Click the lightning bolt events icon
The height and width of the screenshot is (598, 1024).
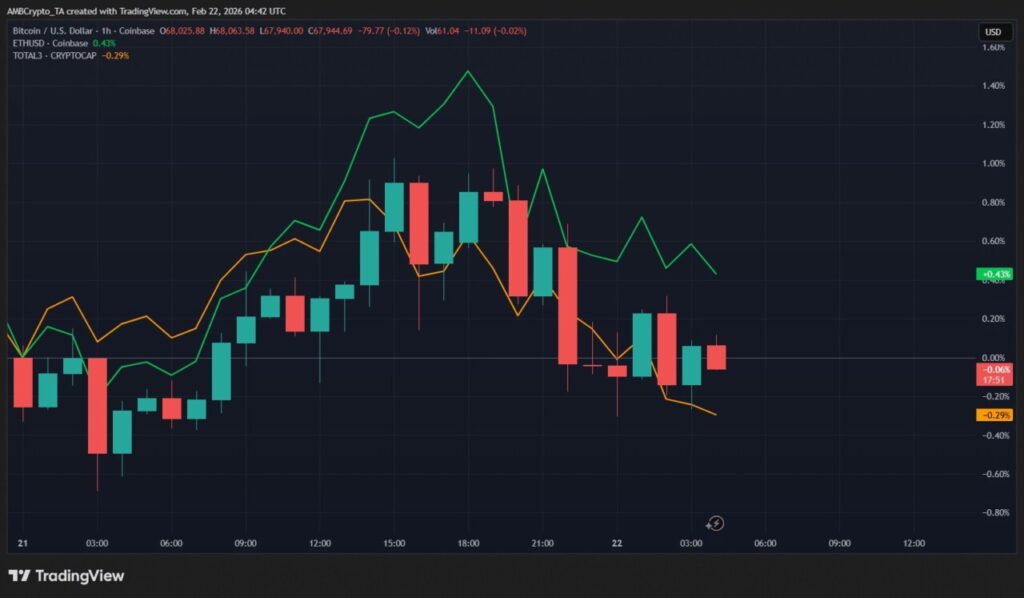point(715,522)
